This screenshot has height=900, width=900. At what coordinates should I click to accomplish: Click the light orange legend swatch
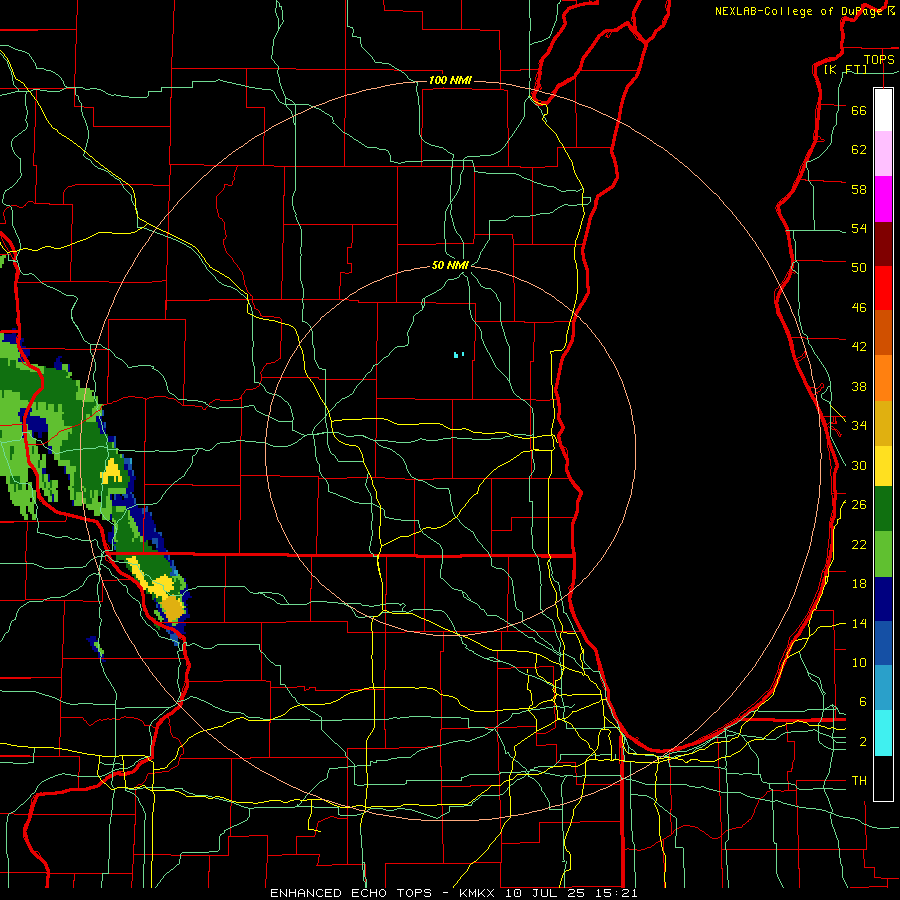click(883, 378)
